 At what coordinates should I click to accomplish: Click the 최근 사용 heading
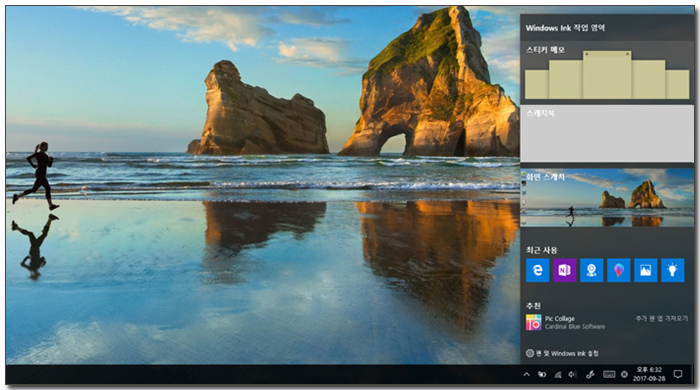click(542, 250)
